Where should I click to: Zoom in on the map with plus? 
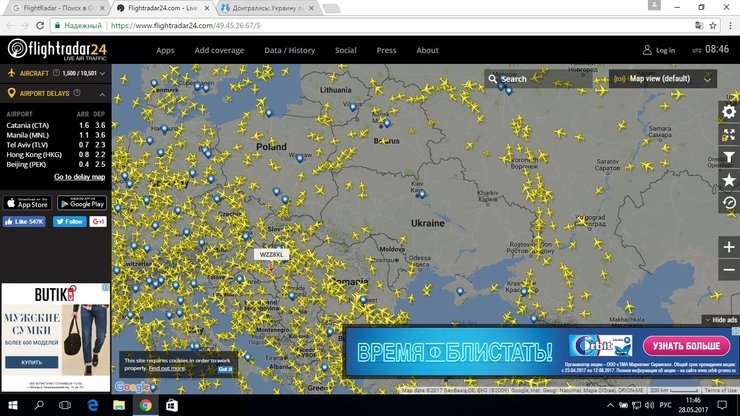click(x=728, y=246)
